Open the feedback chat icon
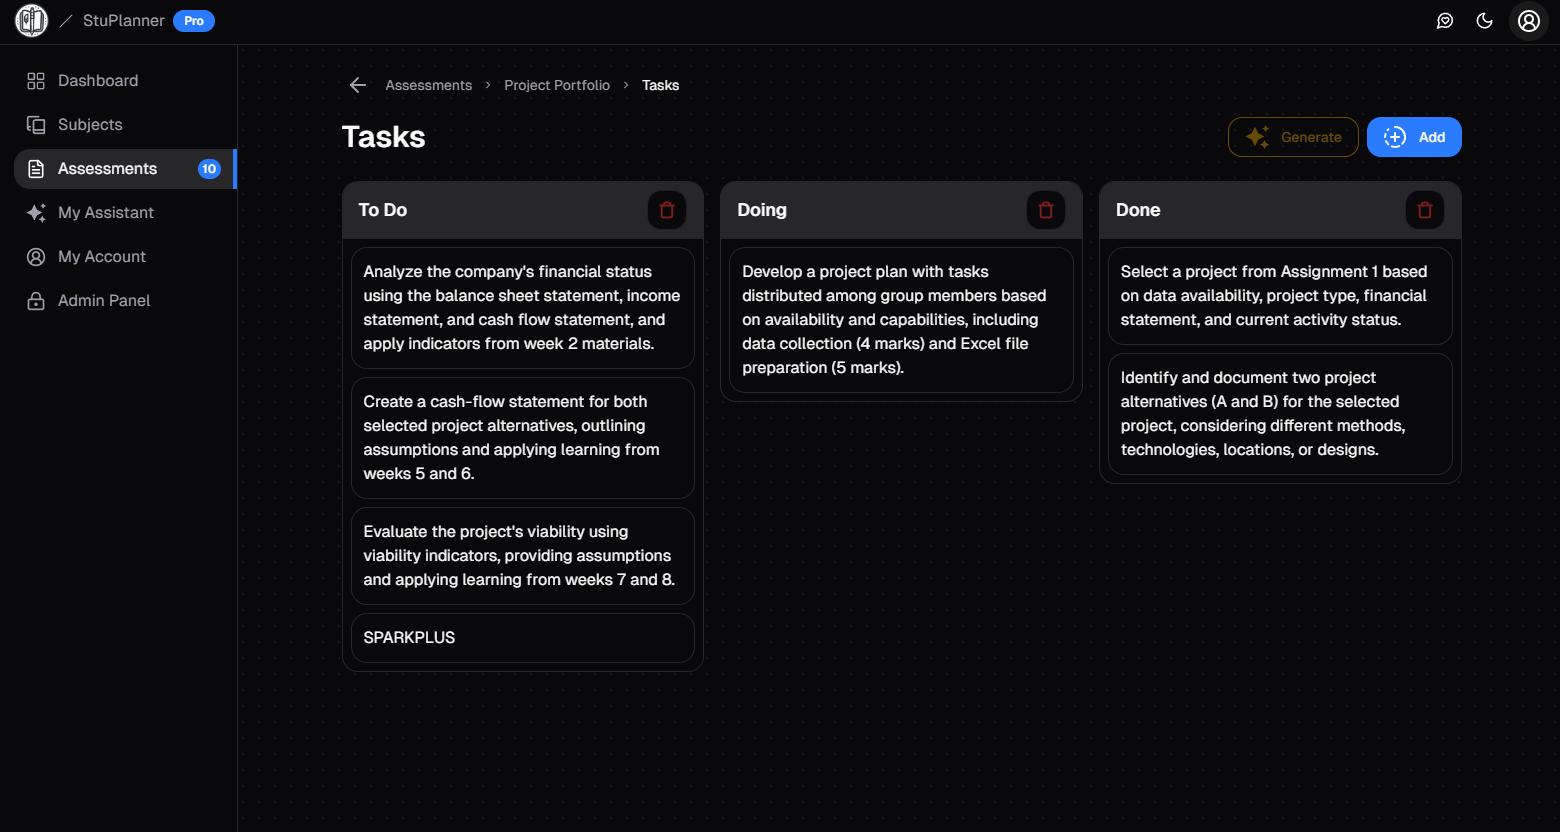 [1445, 21]
